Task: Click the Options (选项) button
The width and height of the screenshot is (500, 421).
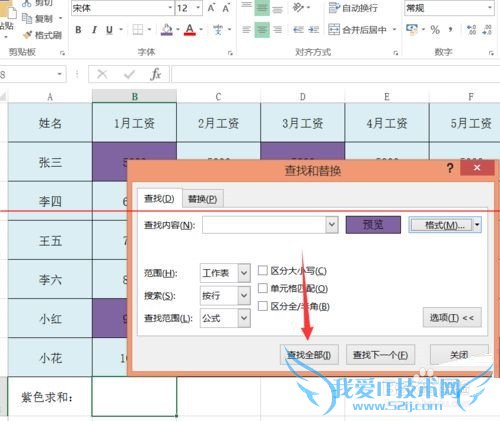Action: (x=452, y=318)
